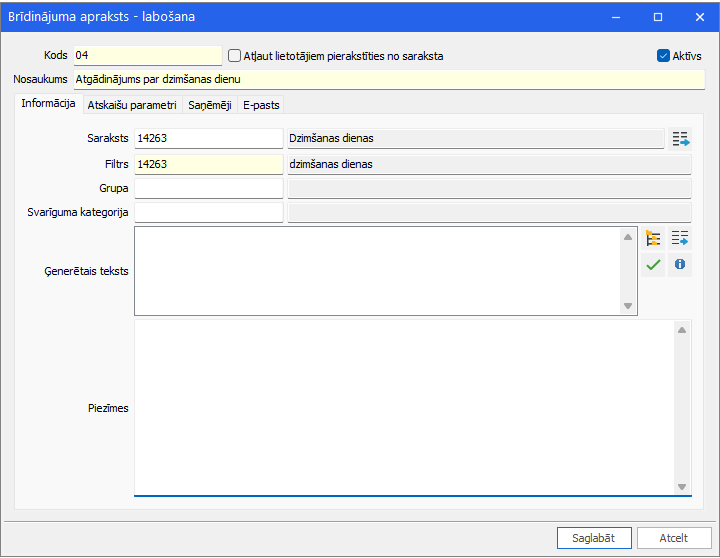Click inside Piezīmes text area

pos(404,408)
